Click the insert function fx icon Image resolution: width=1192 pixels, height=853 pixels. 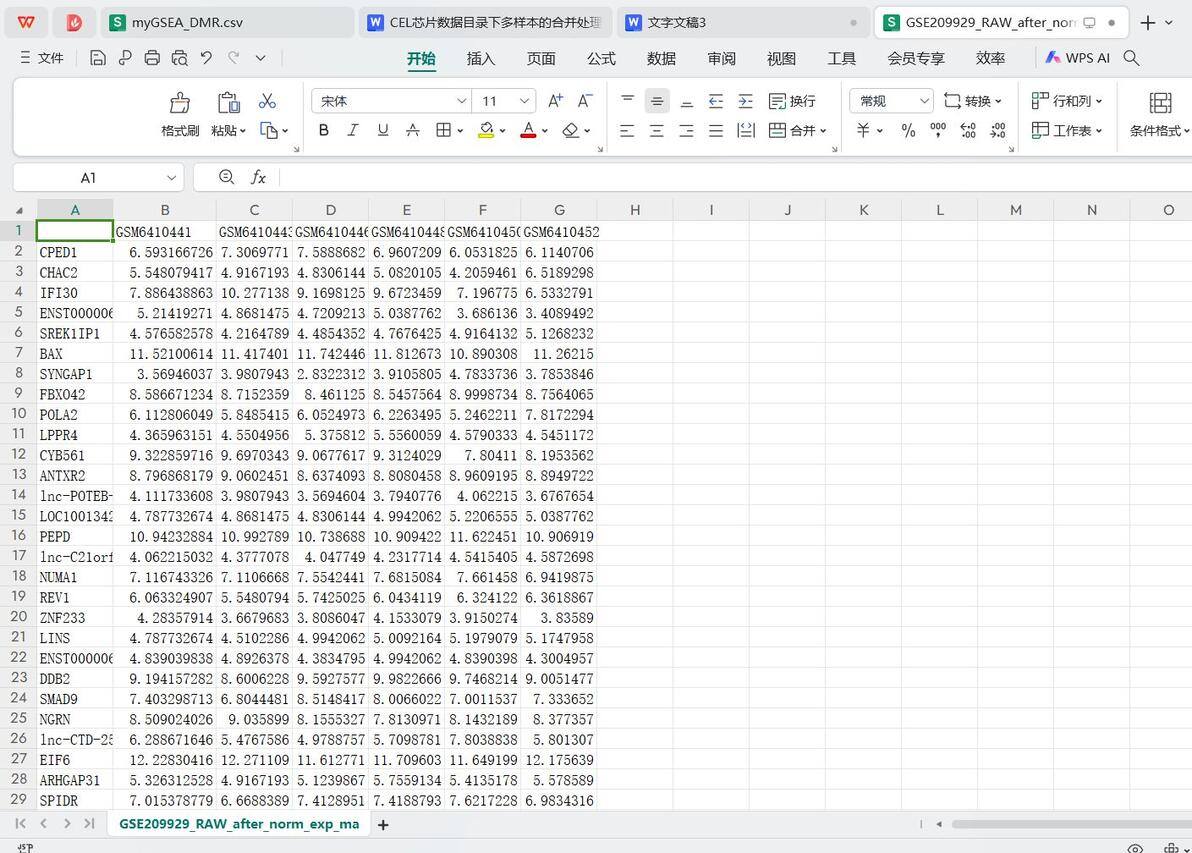[258, 177]
